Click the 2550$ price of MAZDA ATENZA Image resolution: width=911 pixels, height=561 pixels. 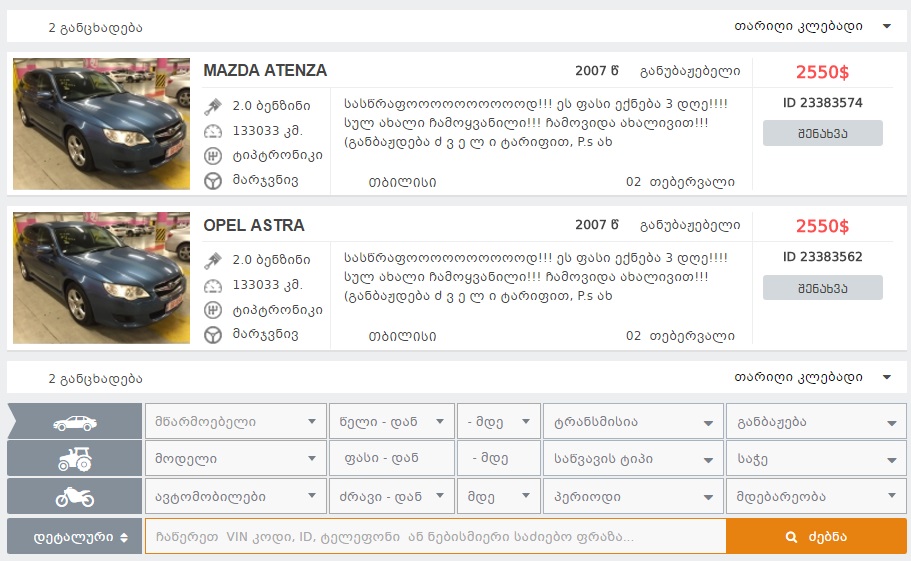pyautogui.click(x=823, y=72)
